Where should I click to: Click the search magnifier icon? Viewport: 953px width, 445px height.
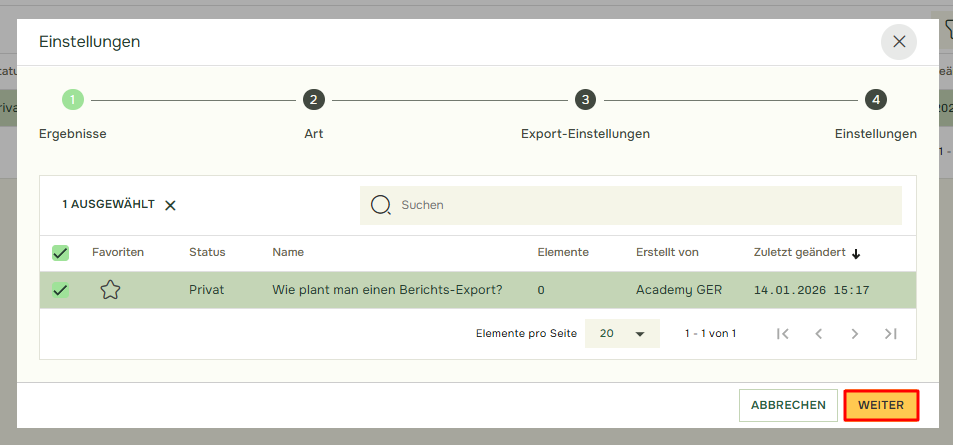coord(381,205)
